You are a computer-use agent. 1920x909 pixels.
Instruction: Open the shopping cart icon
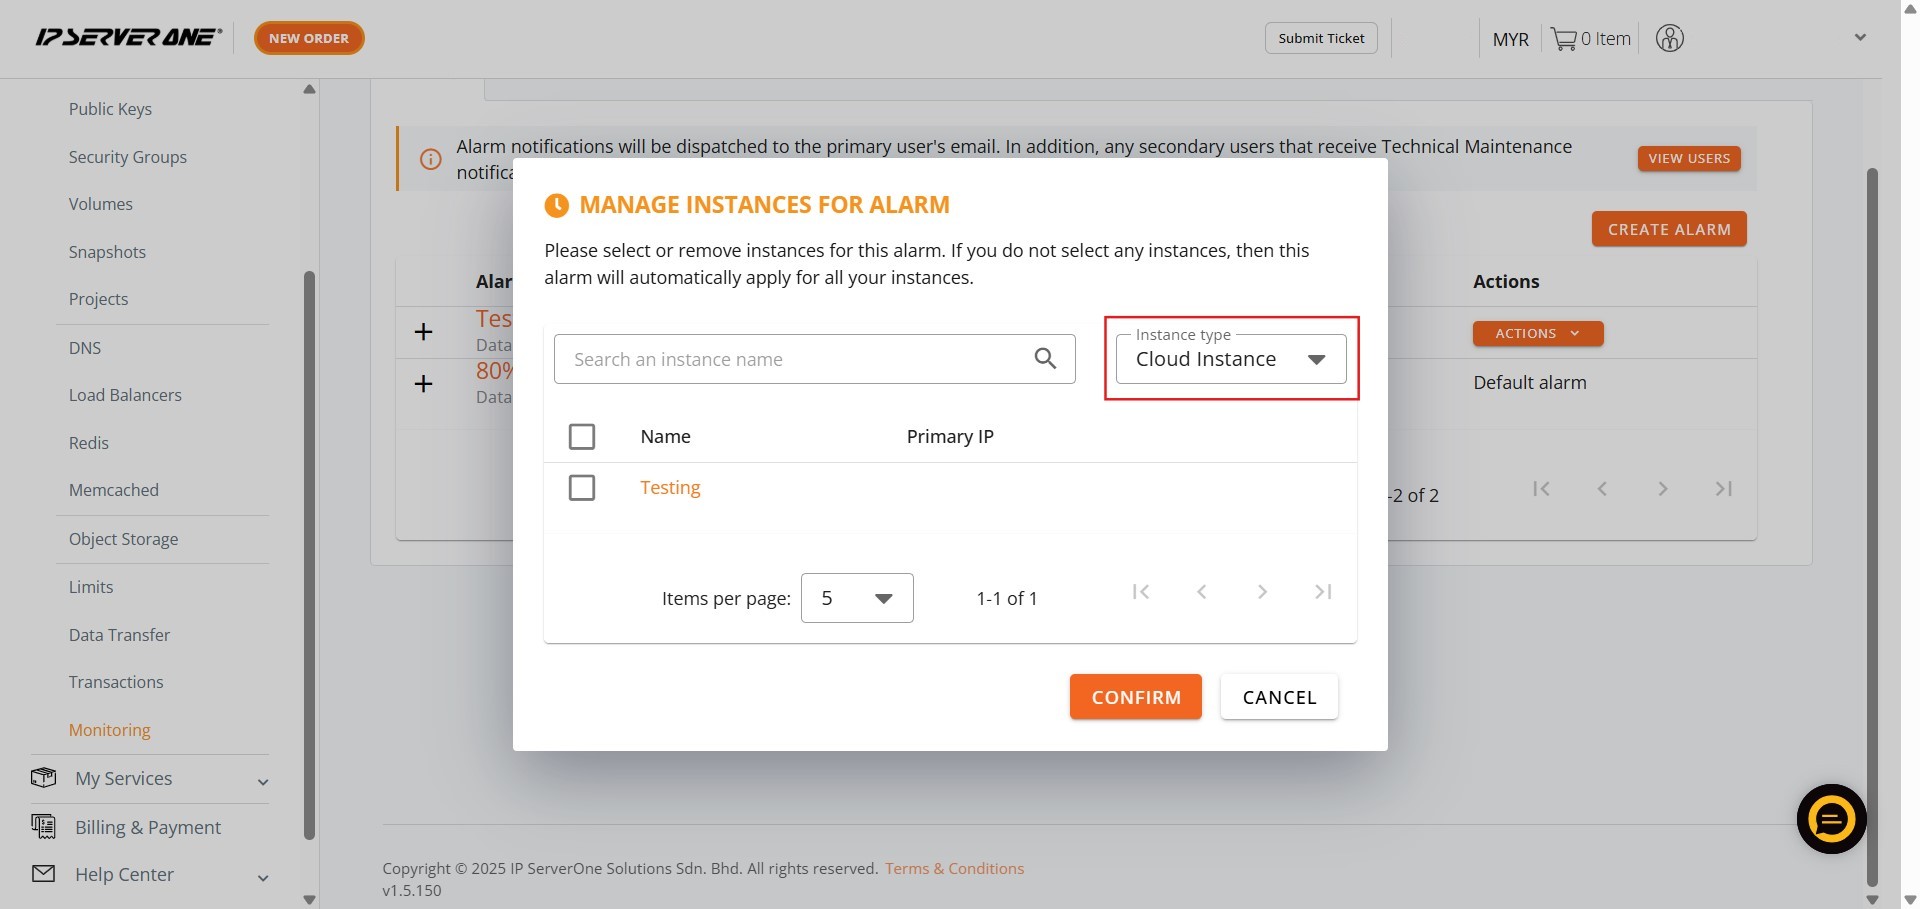pyautogui.click(x=1563, y=39)
